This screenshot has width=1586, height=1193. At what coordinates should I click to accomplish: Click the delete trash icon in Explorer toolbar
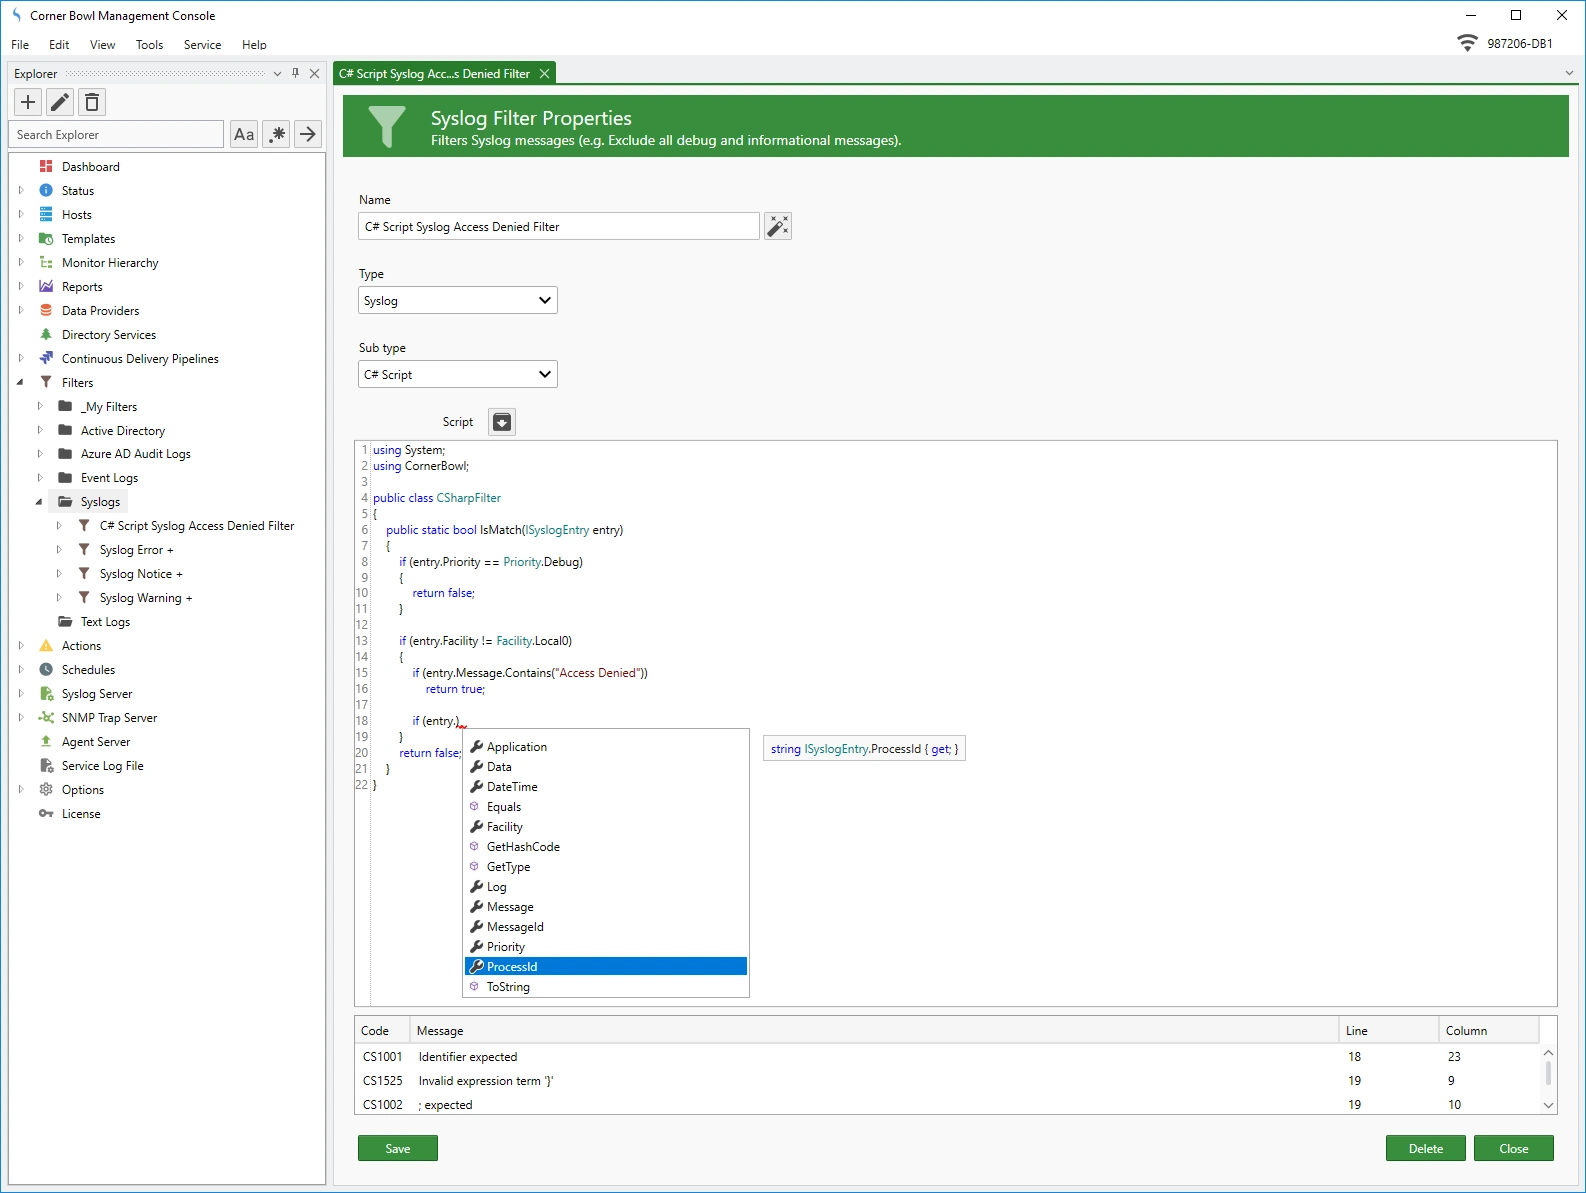tap(92, 102)
